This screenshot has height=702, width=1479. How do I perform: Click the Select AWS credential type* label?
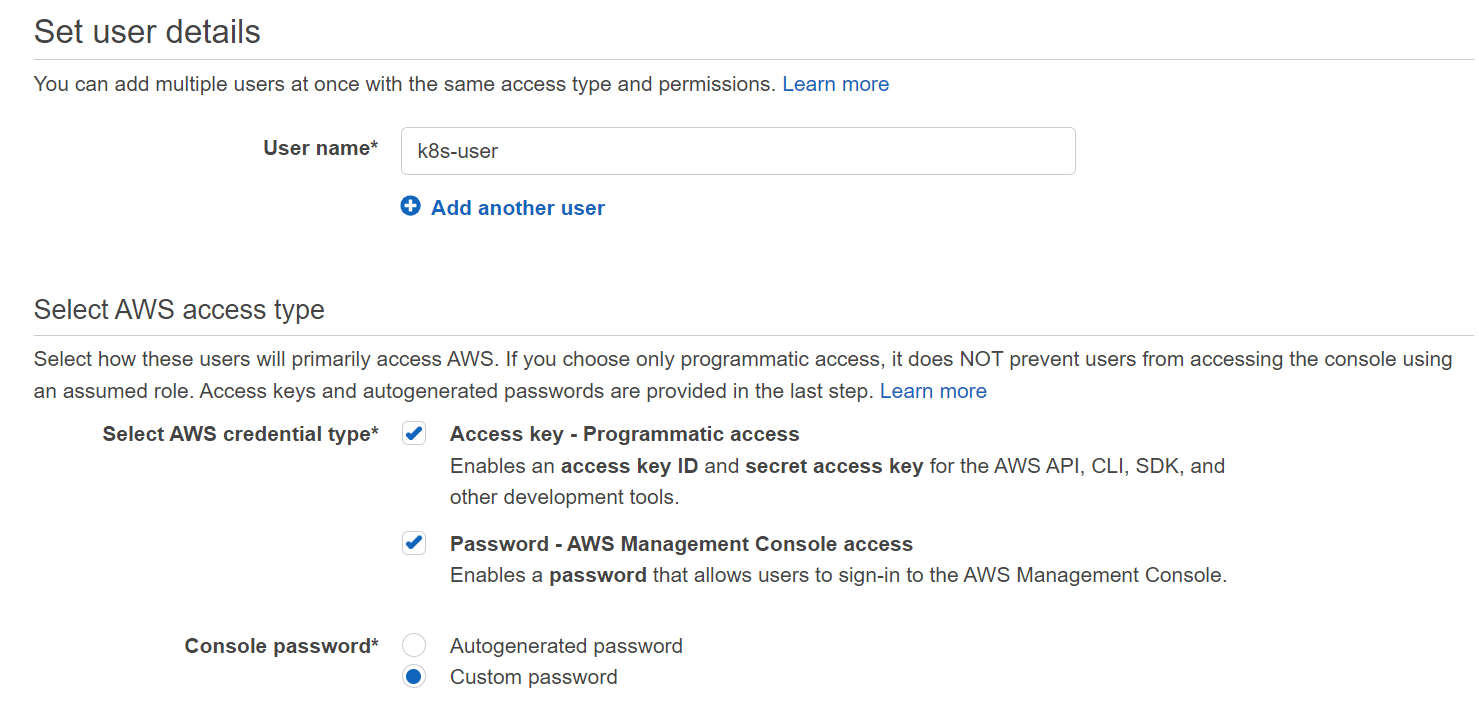[240, 434]
